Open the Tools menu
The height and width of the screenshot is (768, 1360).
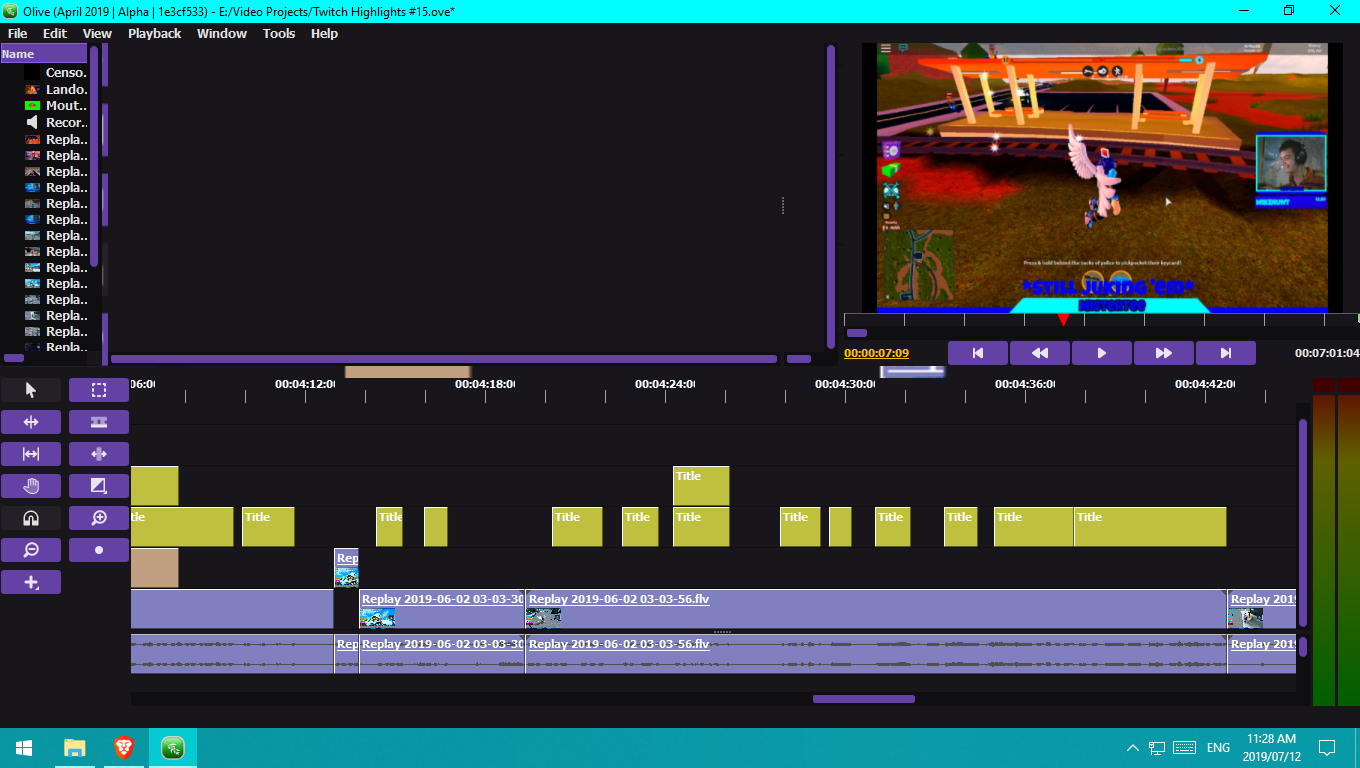(279, 33)
